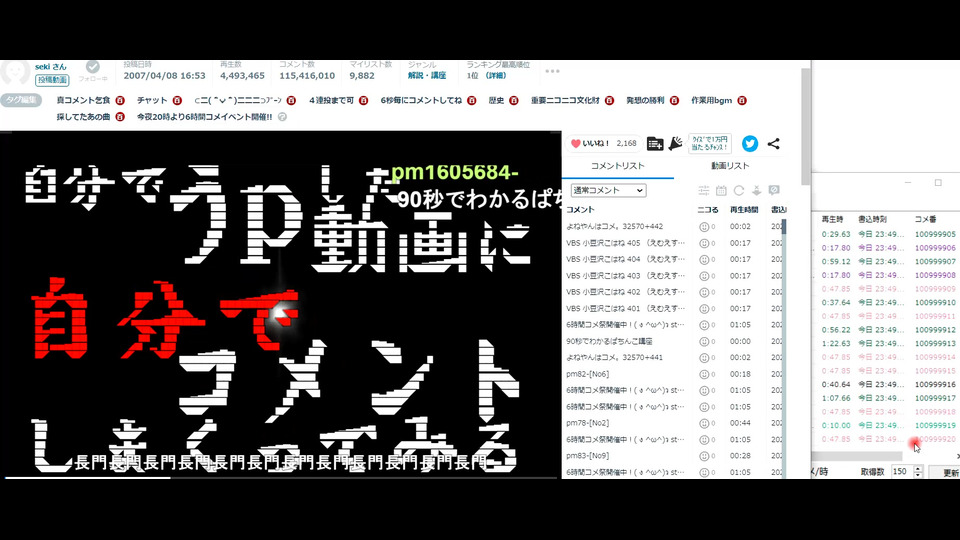This screenshot has width=960, height=540.
Task: Open the seki さん user link
Action: [x=51, y=66]
